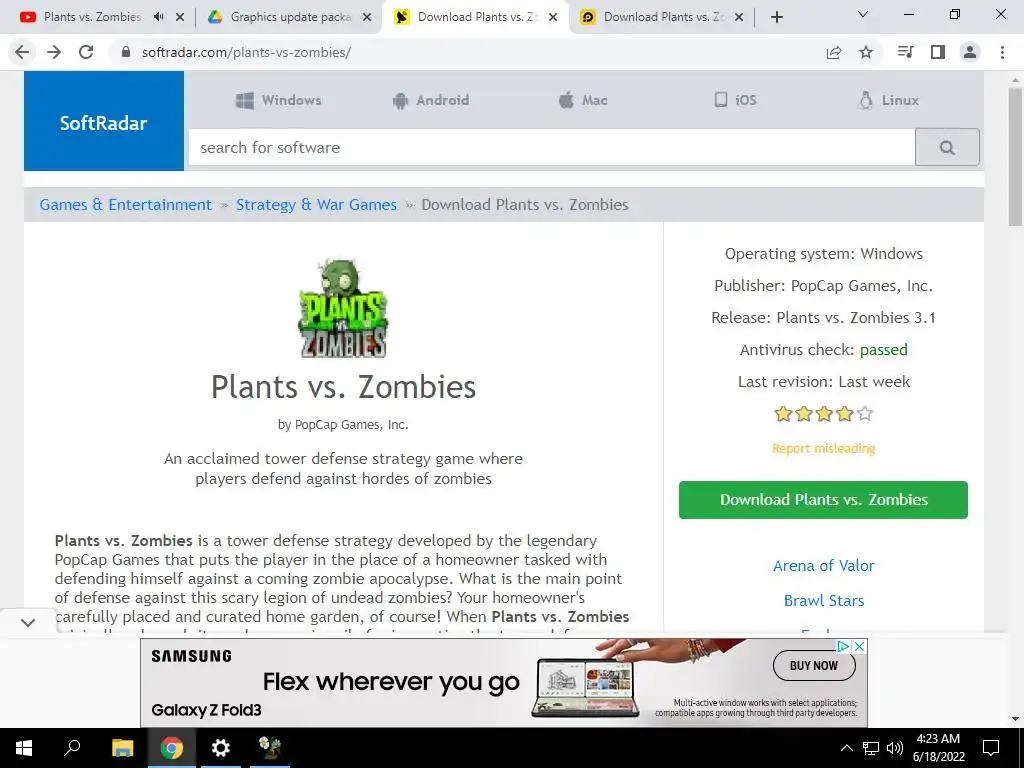Bookmark this page with the star
The width and height of the screenshot is (1024, 768).
866,52
